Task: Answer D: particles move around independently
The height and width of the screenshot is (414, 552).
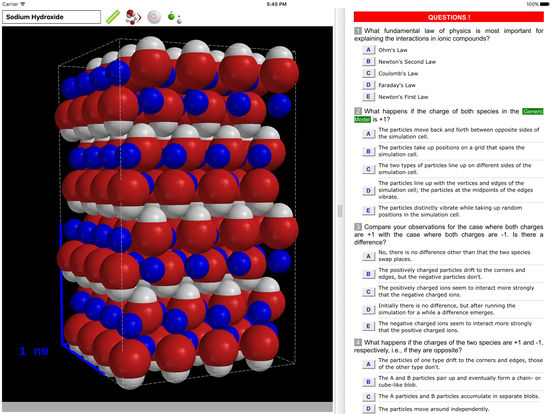Action: click(368, 408)
